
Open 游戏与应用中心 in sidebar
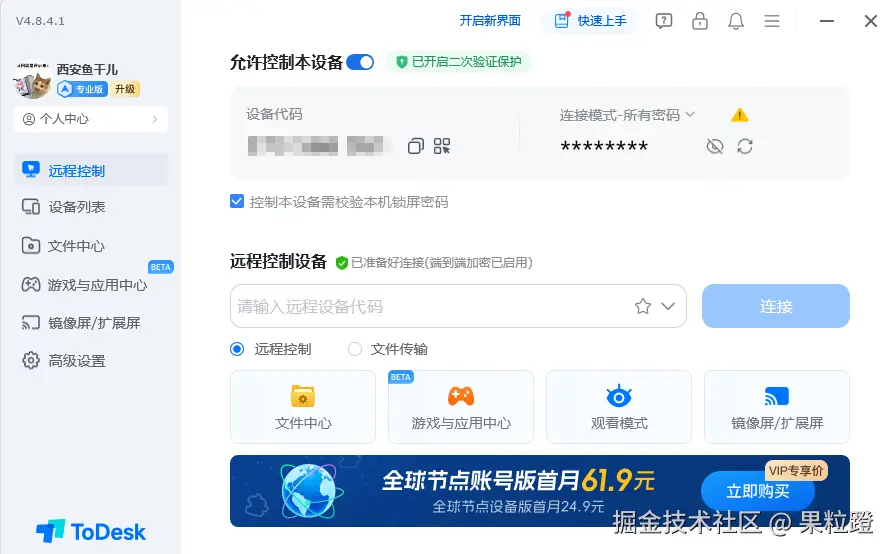pos(91,285)
